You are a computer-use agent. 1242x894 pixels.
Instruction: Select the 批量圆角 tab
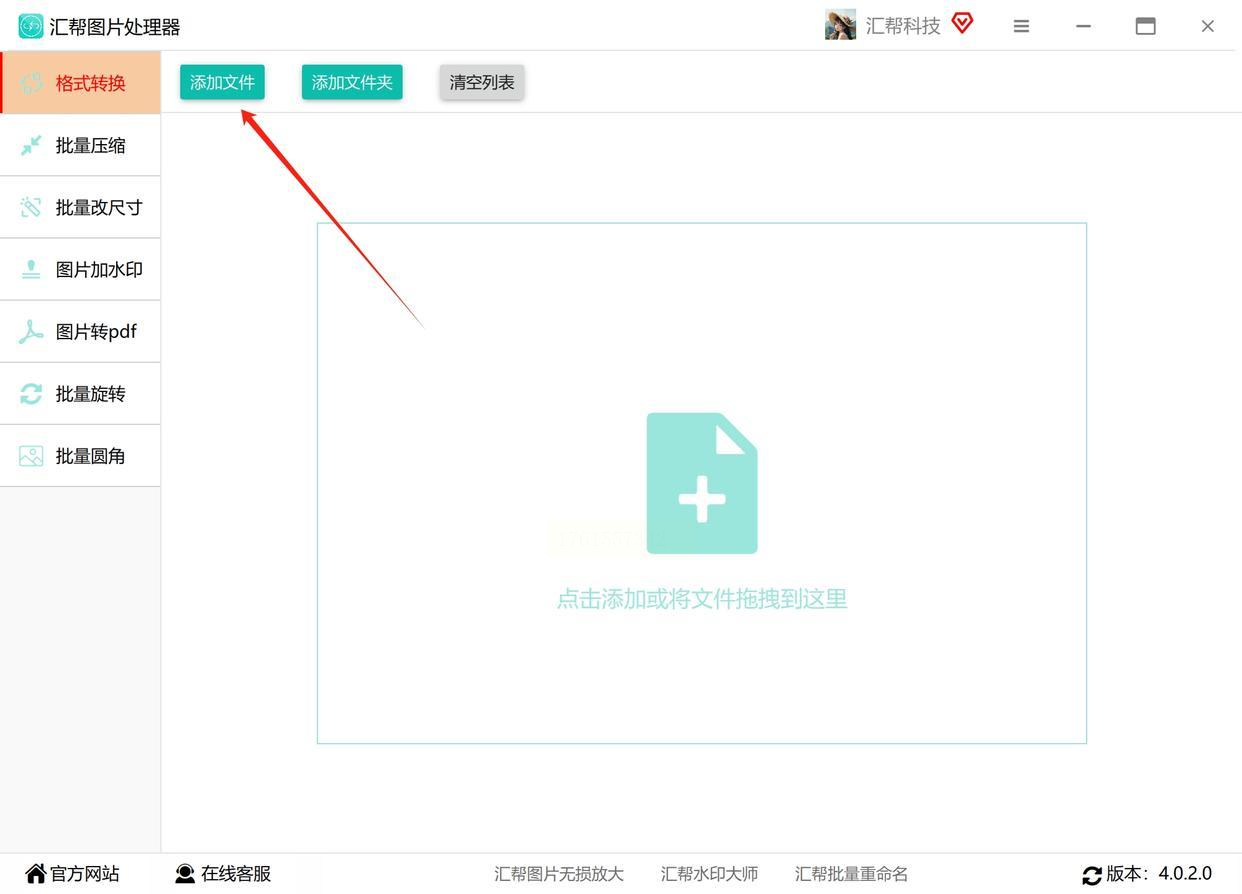click(80, 456)
